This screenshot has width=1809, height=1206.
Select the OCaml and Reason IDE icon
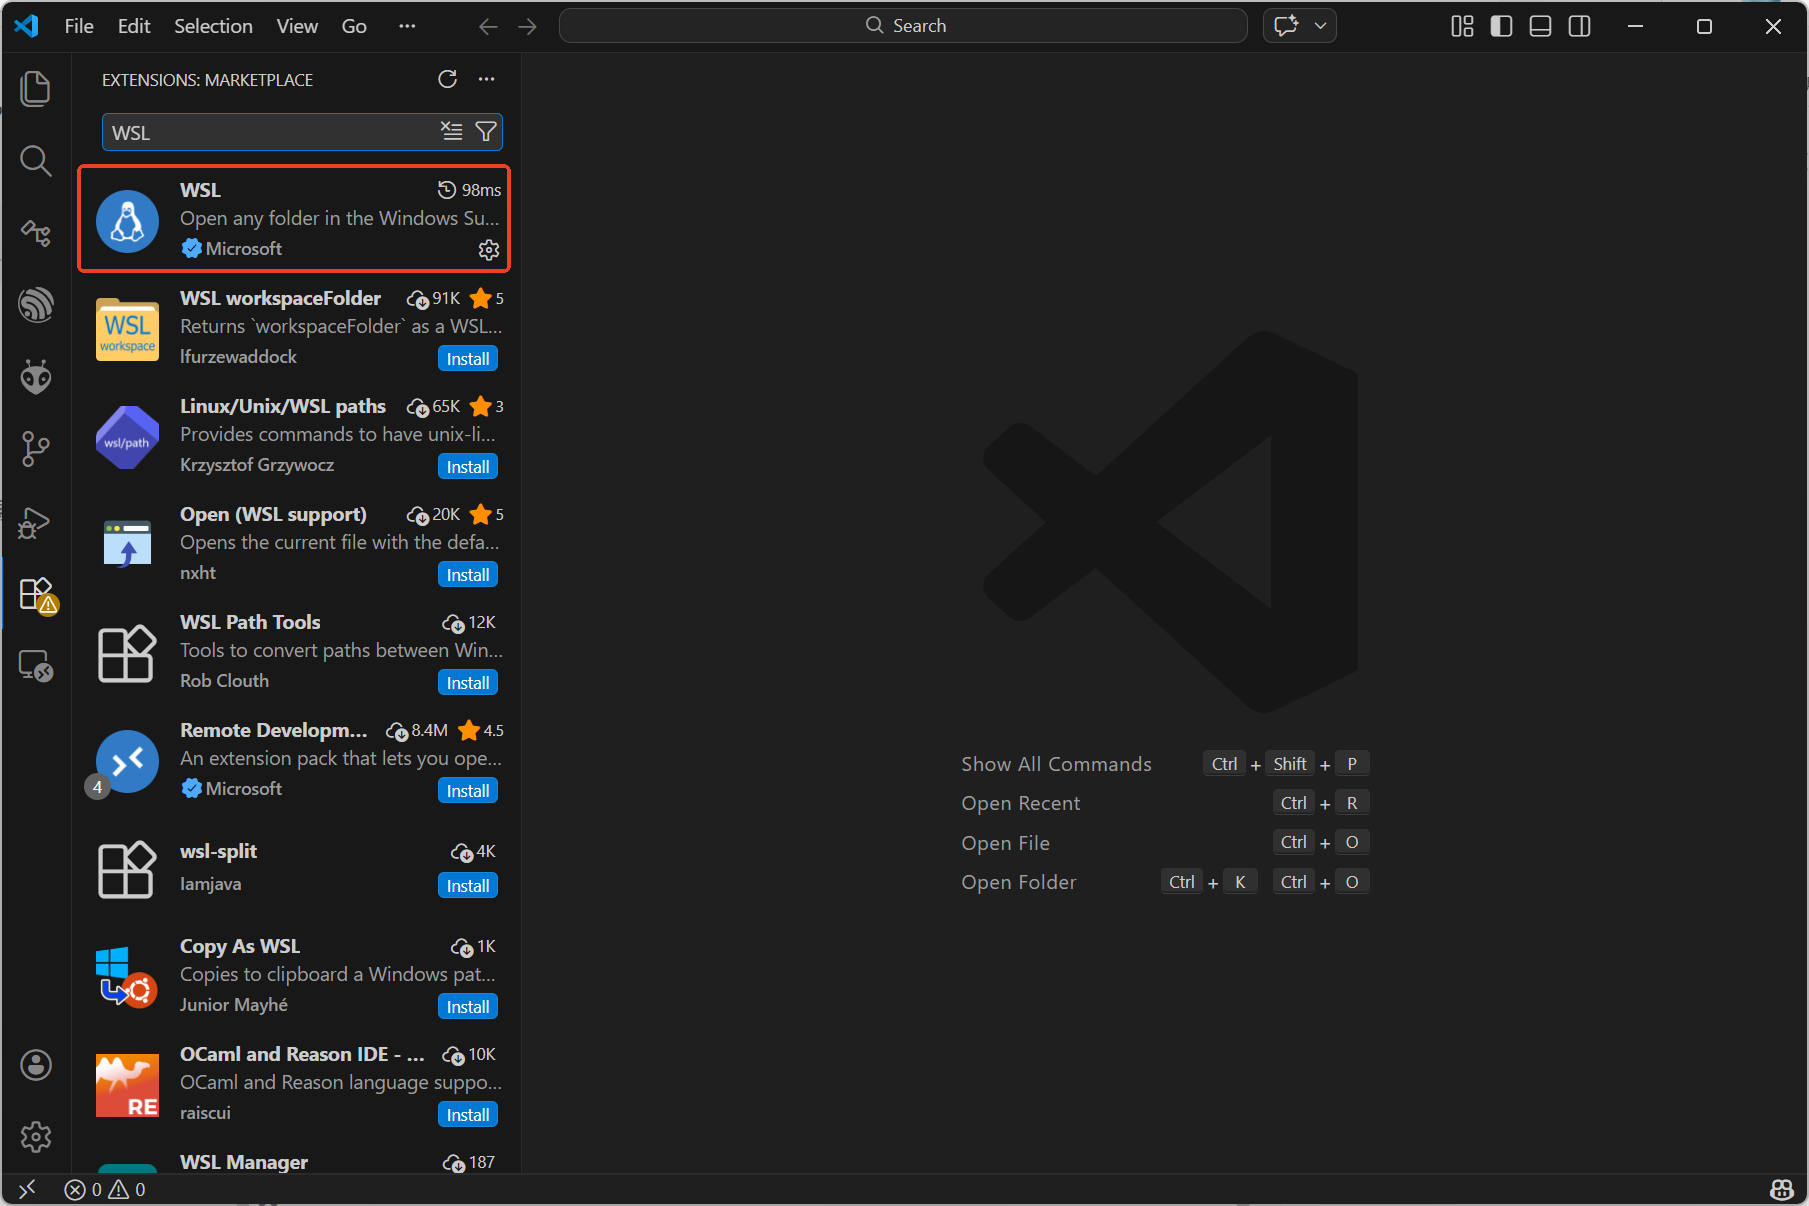click(x=127, y=1085)
